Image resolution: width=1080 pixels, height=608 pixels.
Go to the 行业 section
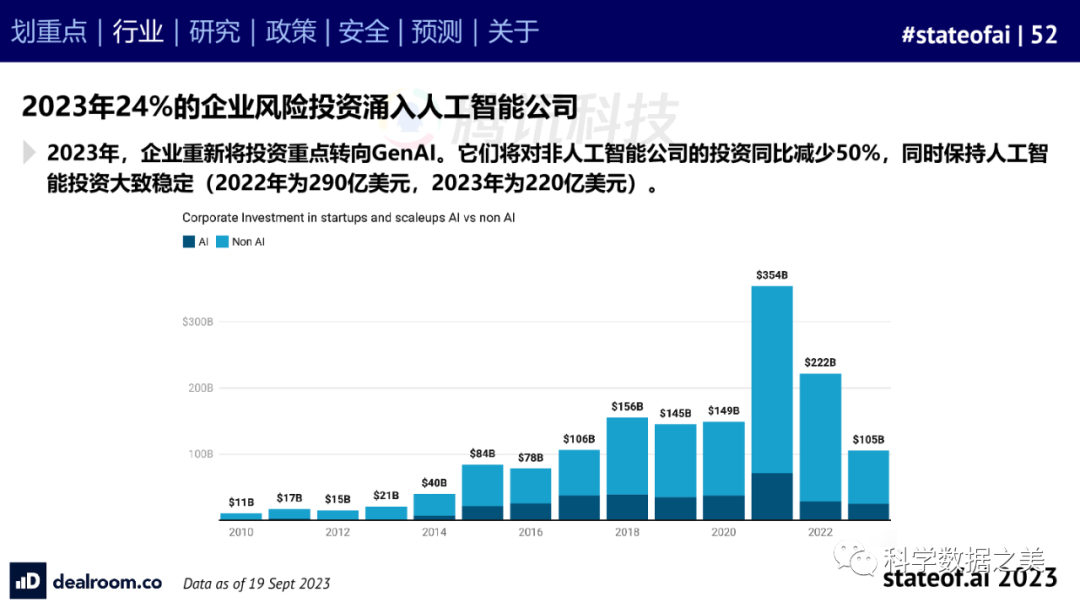[138, 32]
